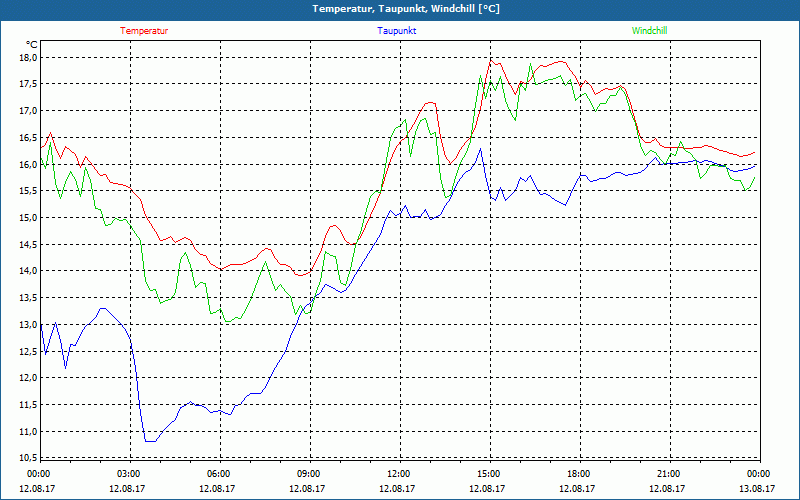Click the 12.08.17 date under 12:00
This screenshot has width=800, height=500.
pyautogui.click(x=397, y=488)
